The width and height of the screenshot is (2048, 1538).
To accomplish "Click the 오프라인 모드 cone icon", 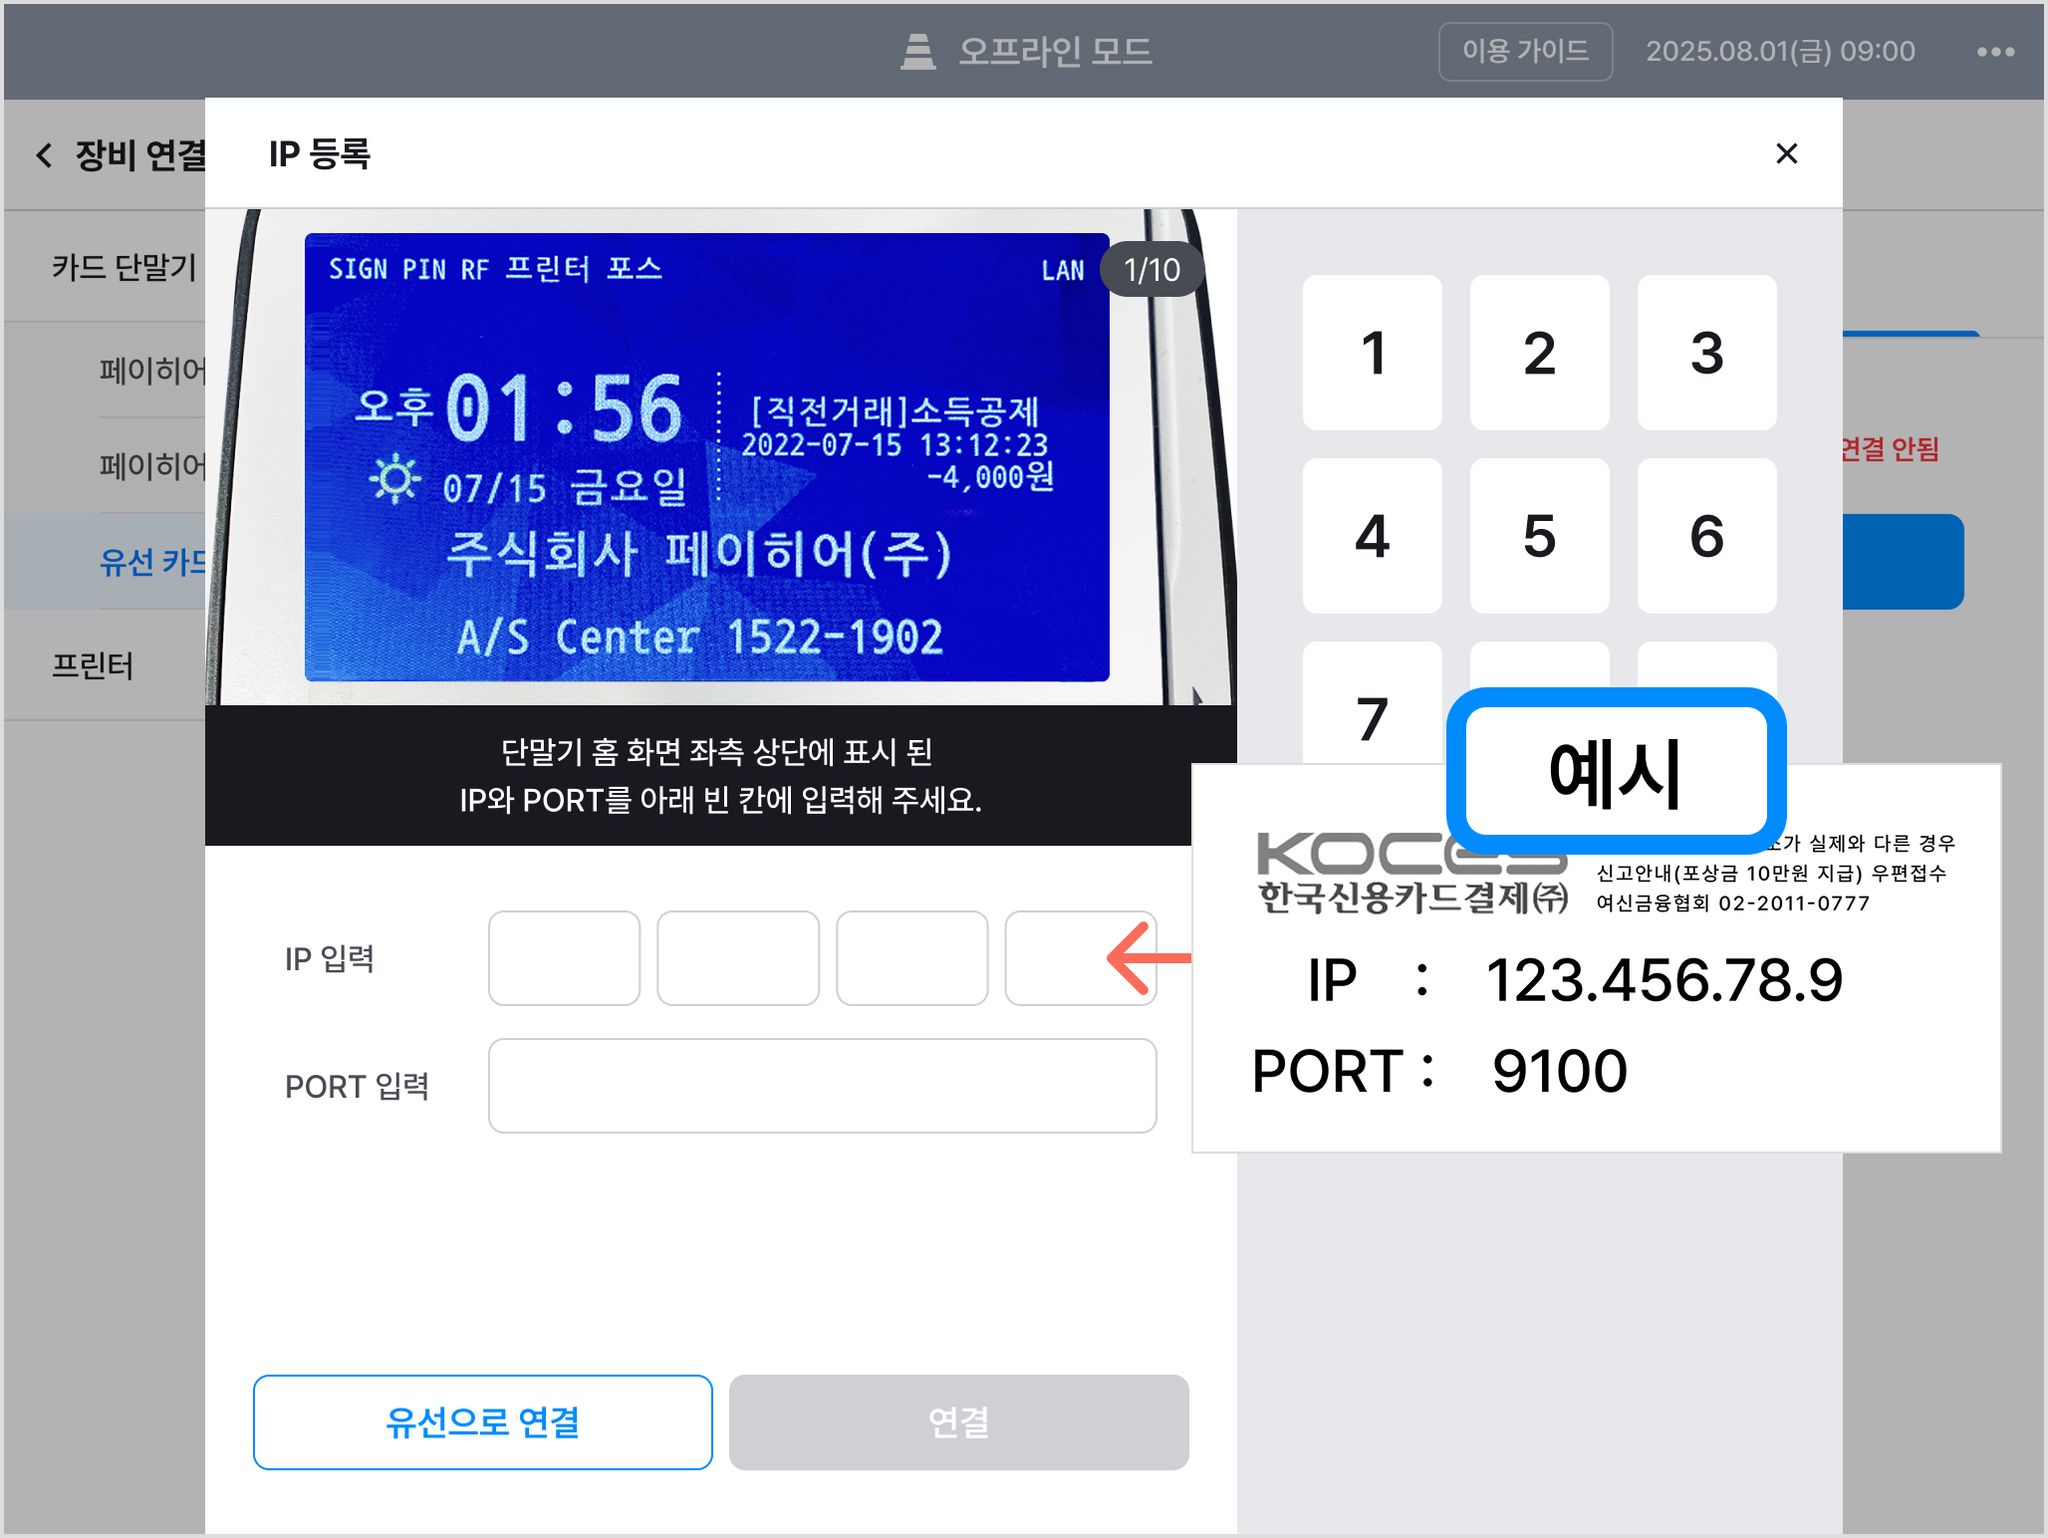I will coord(917,51).
